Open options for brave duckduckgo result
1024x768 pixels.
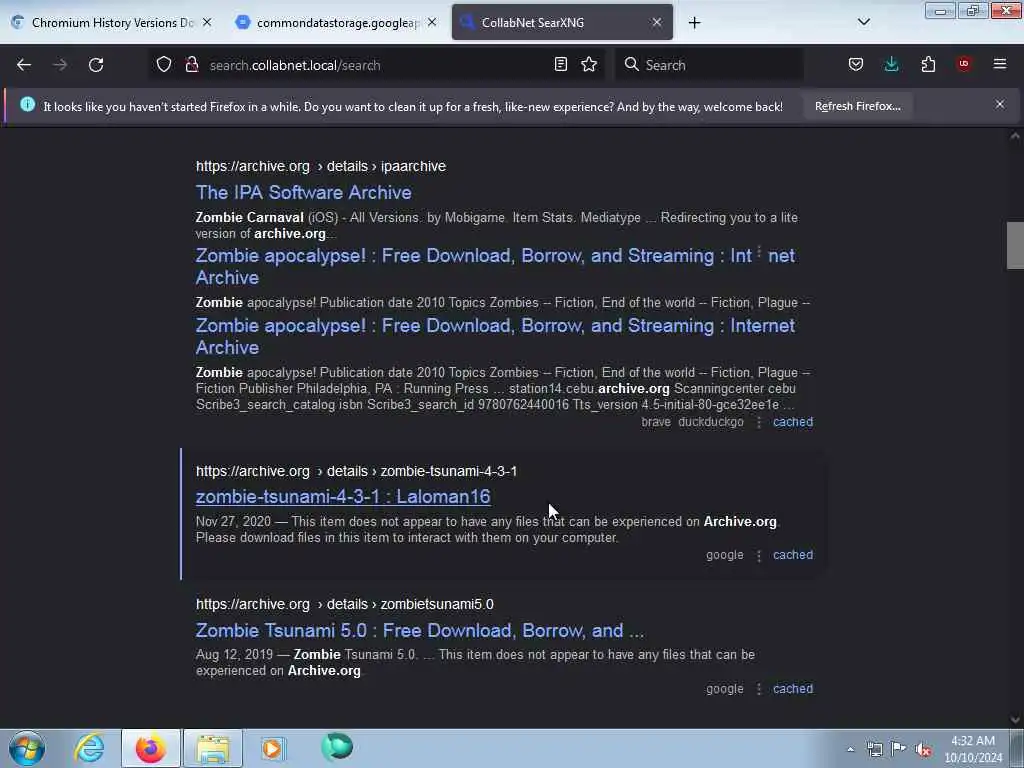tap(759, 423)
